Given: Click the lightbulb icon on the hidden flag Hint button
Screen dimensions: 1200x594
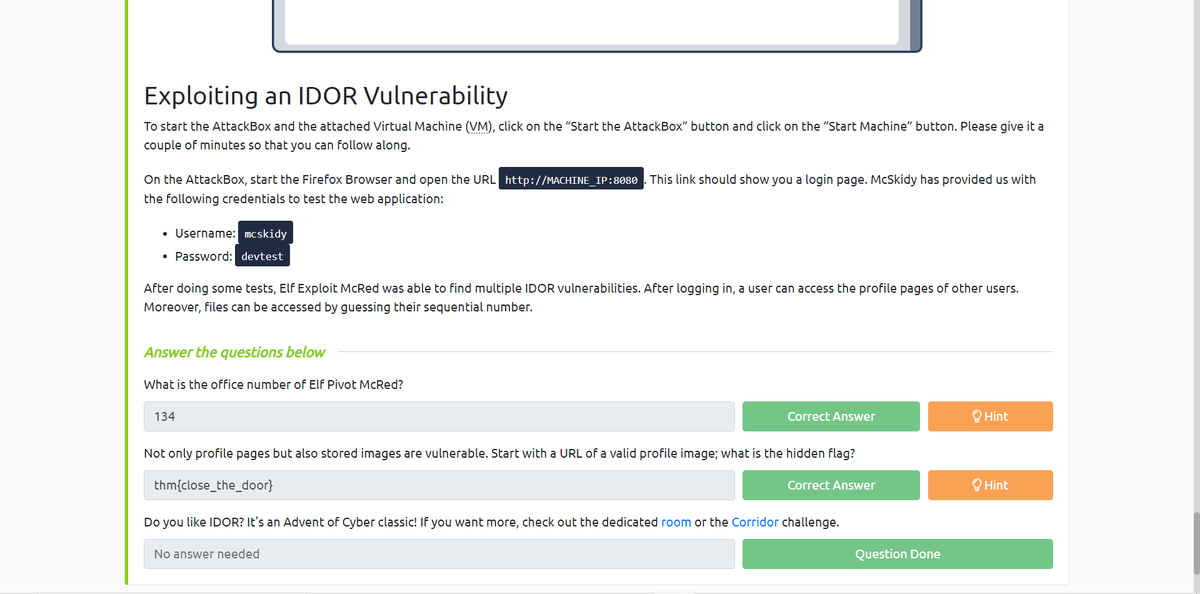Looking at the screenshot, I should click(977, 485).
